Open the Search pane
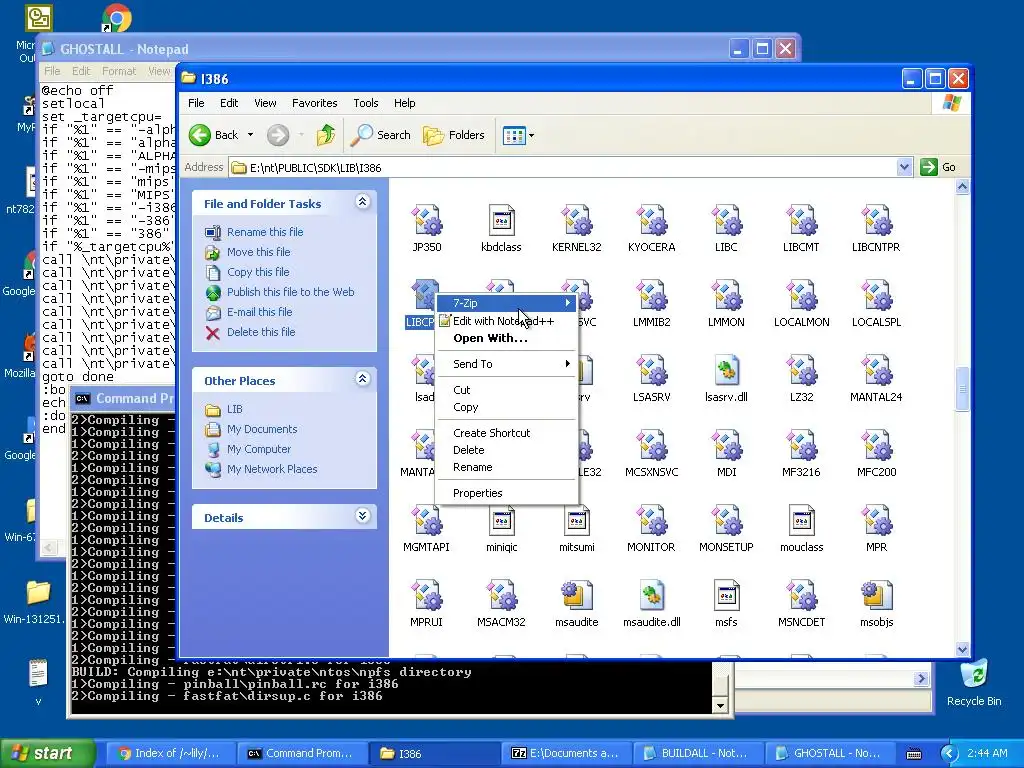Viewport: 1024px width, 768px height. click(x=381, y=135)
